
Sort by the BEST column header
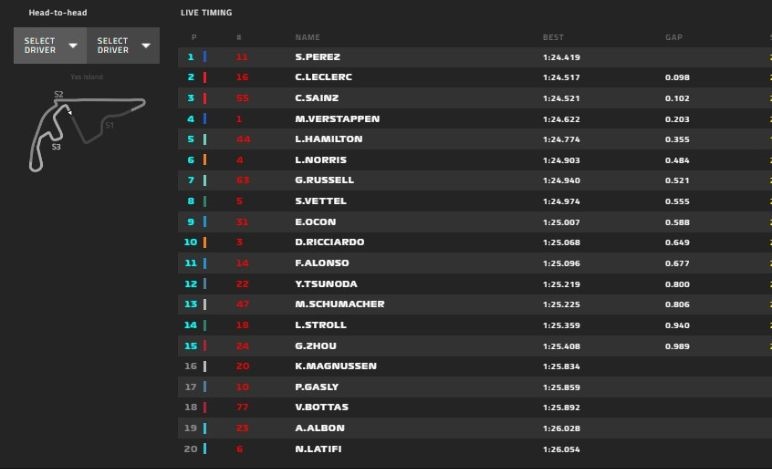(553, 37)
